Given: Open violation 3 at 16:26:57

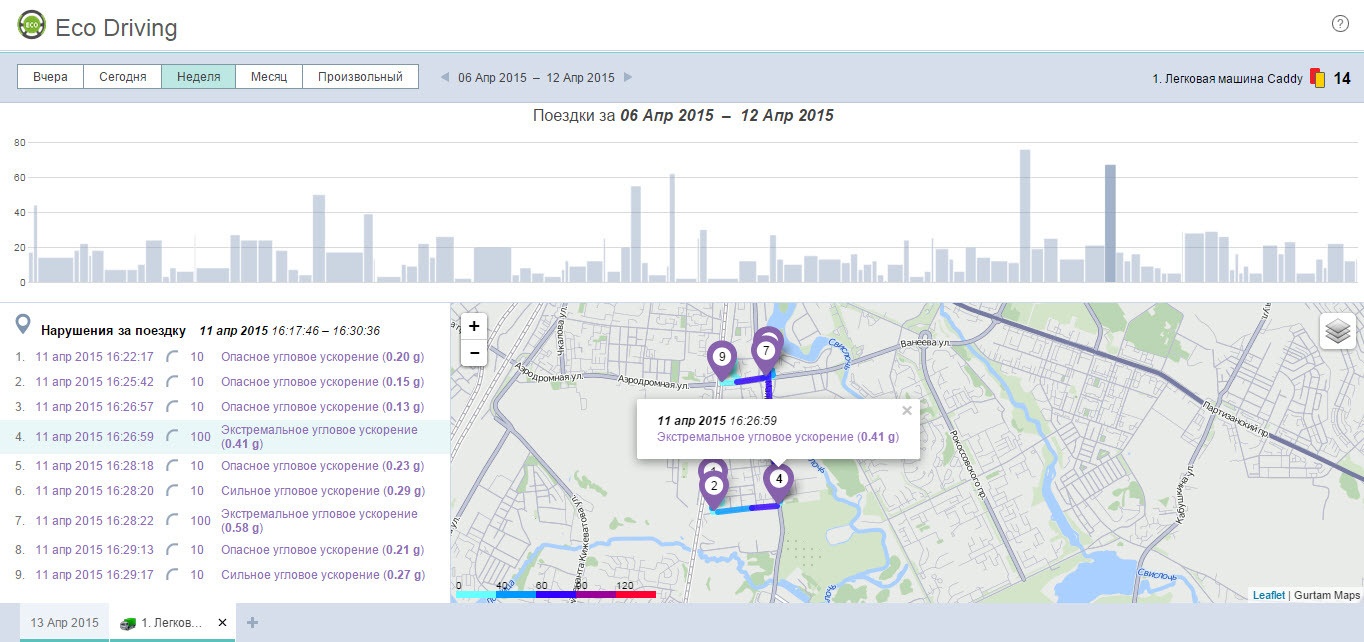Looking at the screenshot, I should coord(94,407).
